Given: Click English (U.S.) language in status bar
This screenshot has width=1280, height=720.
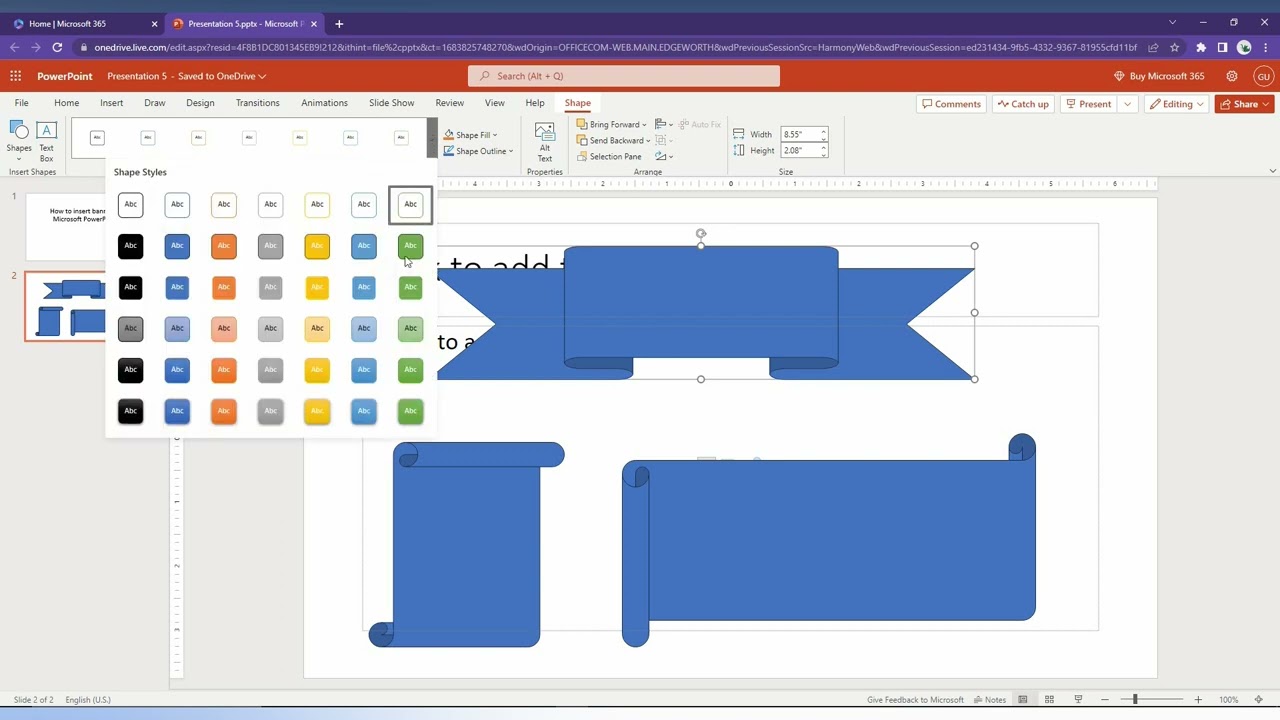Looking at the screenshot, I should 88,700.
